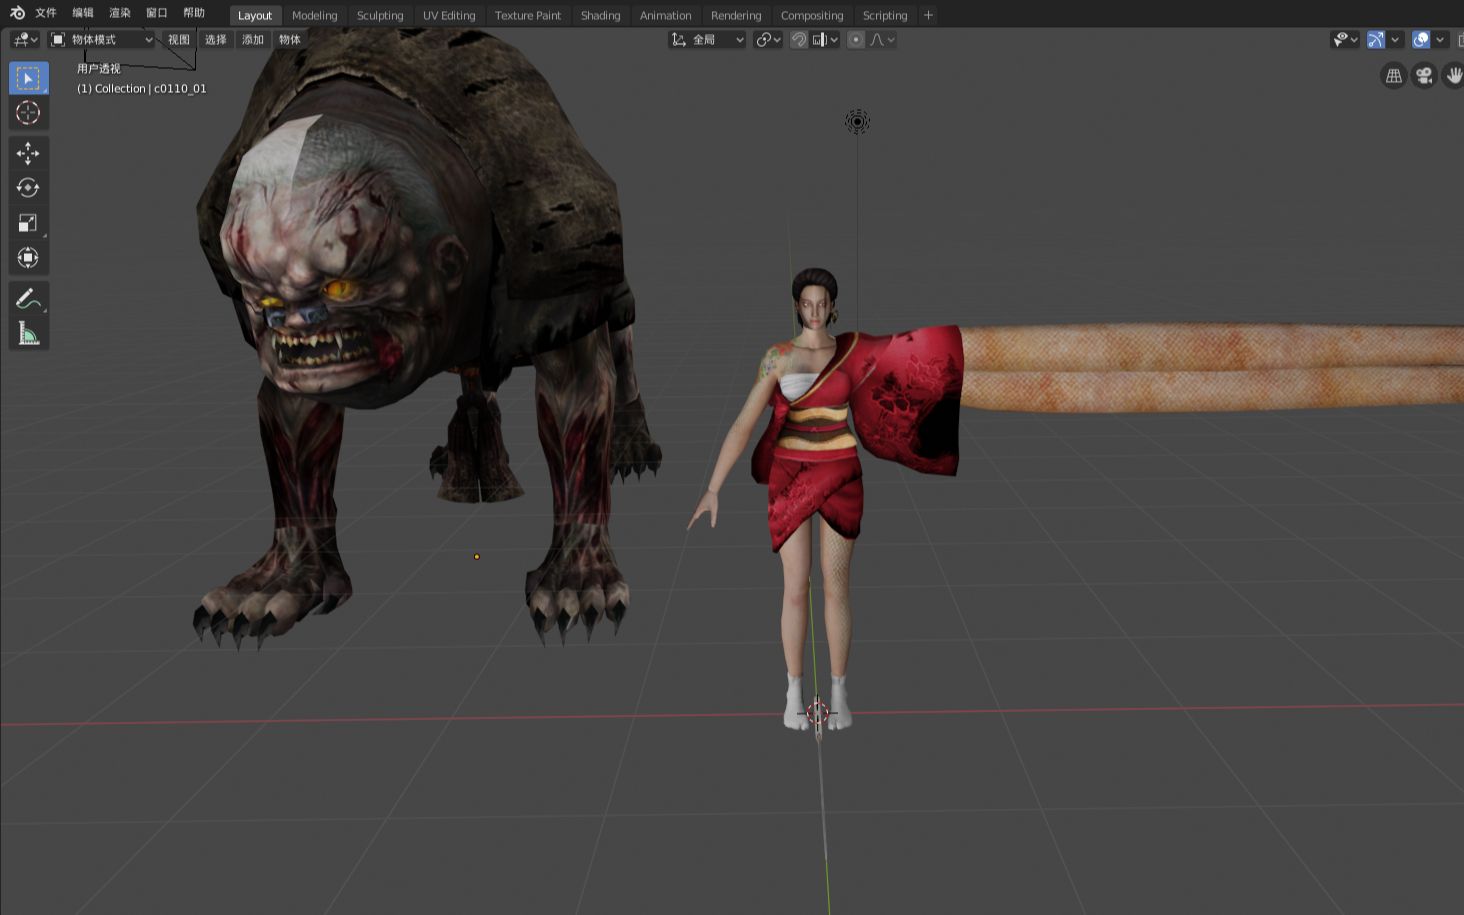Click the Collection | c0110_01 label

coord(142,89)
